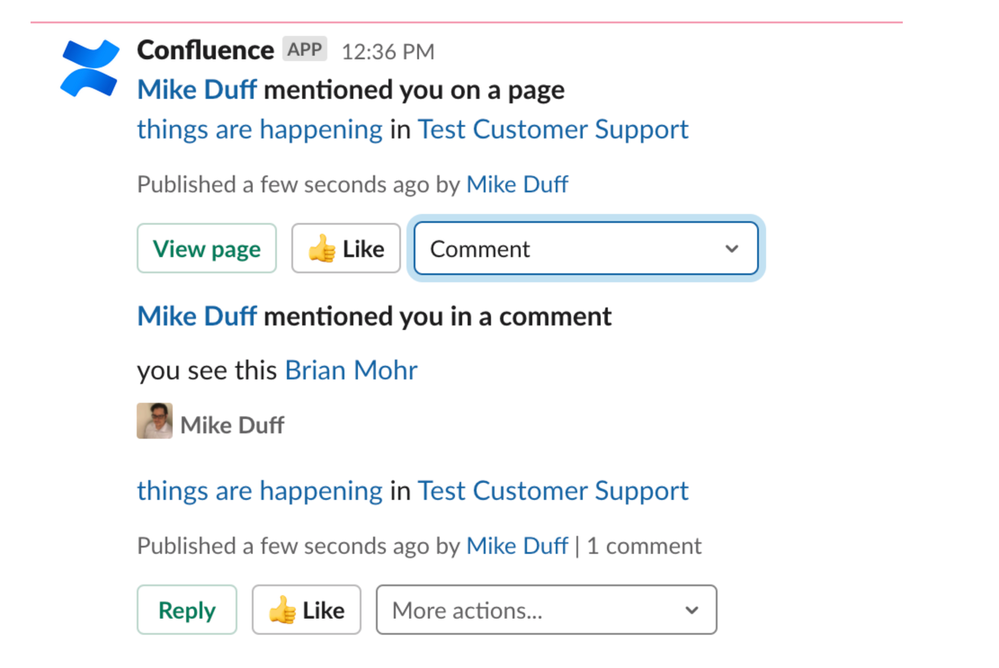Click the Confluence app name
Viewport: 999px width, 668px height.
[x=205, y=50]
